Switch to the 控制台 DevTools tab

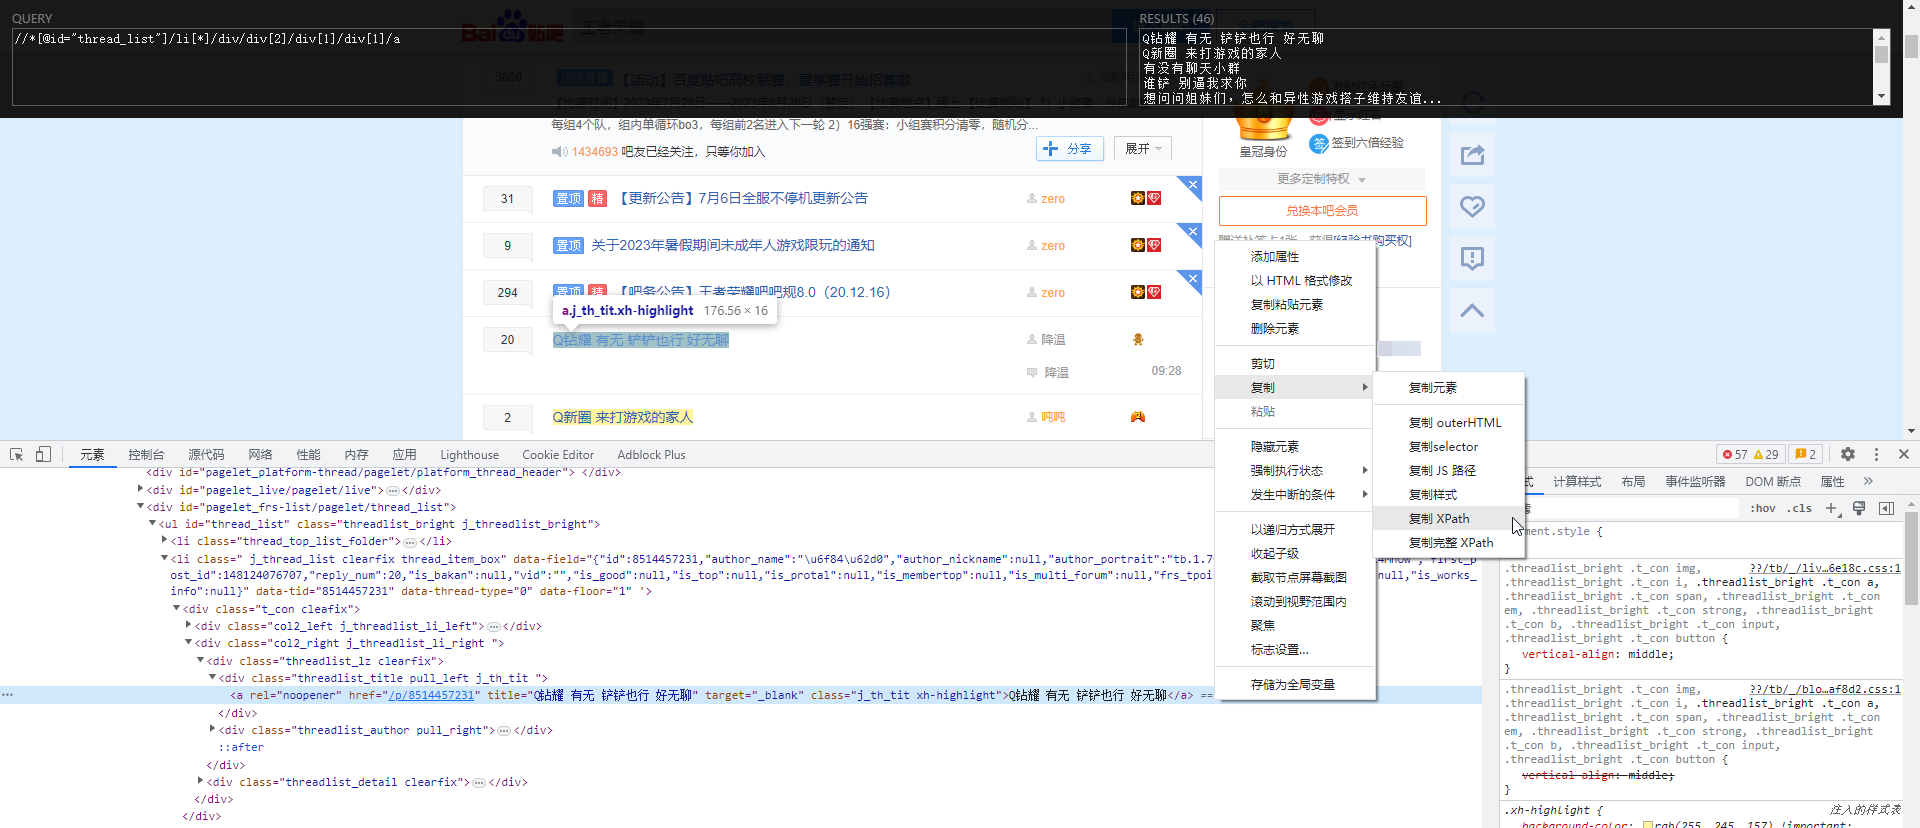[146, 455]
